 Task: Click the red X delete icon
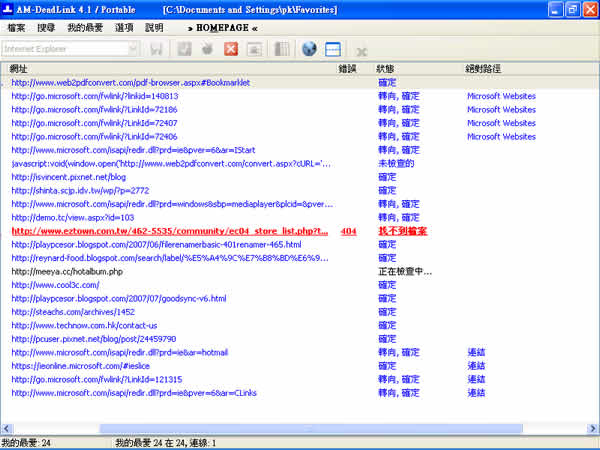tap(231, 49)
